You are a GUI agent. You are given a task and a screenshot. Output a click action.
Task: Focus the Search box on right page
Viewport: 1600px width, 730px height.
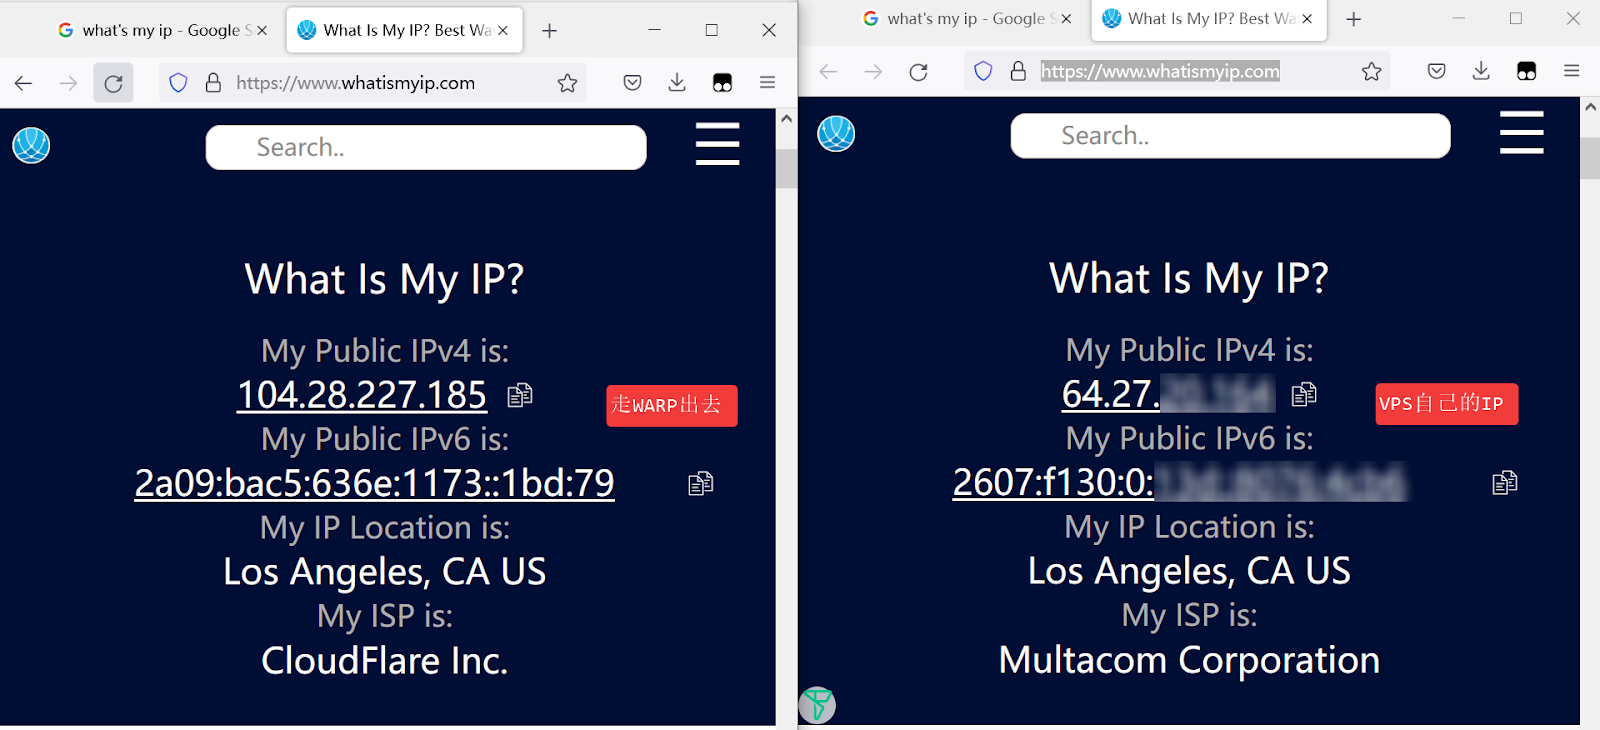click(1230, 136)
